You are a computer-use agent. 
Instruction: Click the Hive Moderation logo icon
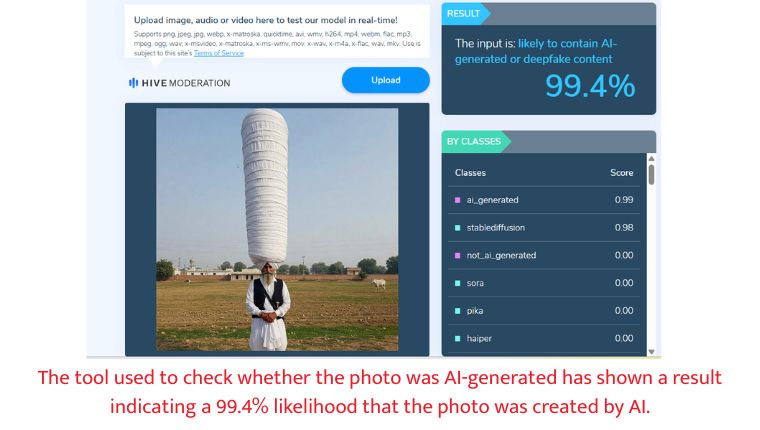tap(133, 83)
